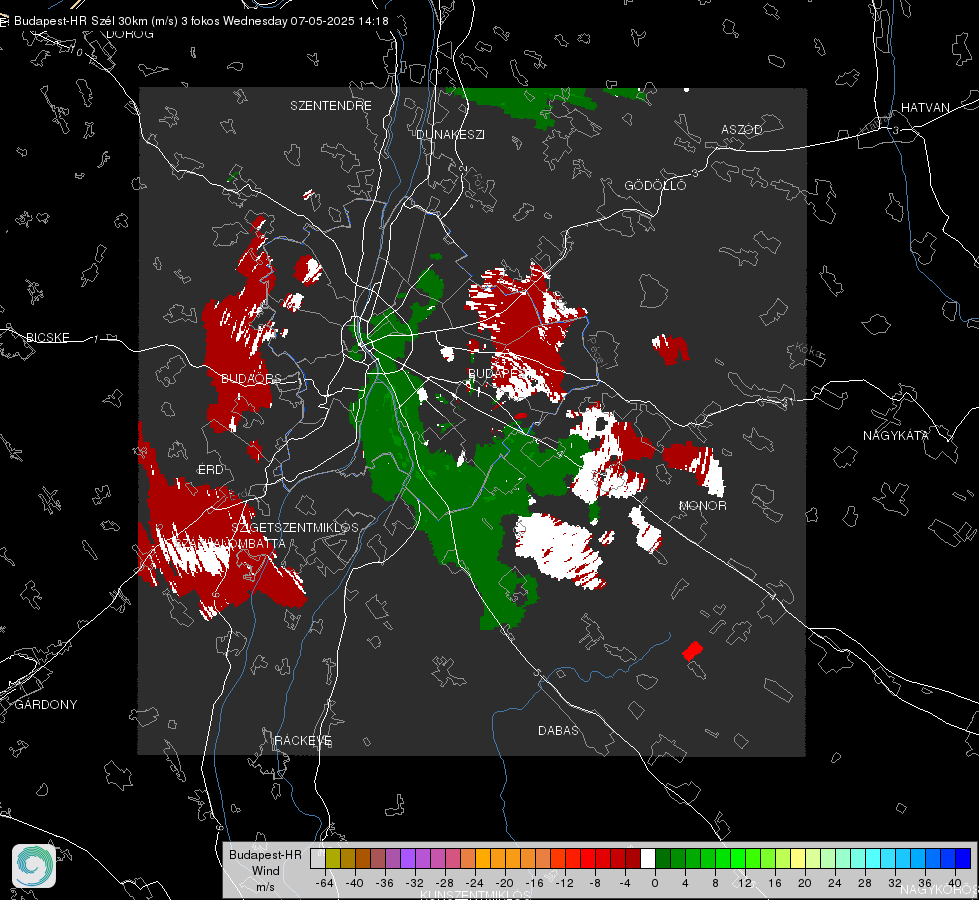Screen dimensions: 979x900
Task: Select the dark blue rightmost legend swatch
Action: (x=963, y=859)
